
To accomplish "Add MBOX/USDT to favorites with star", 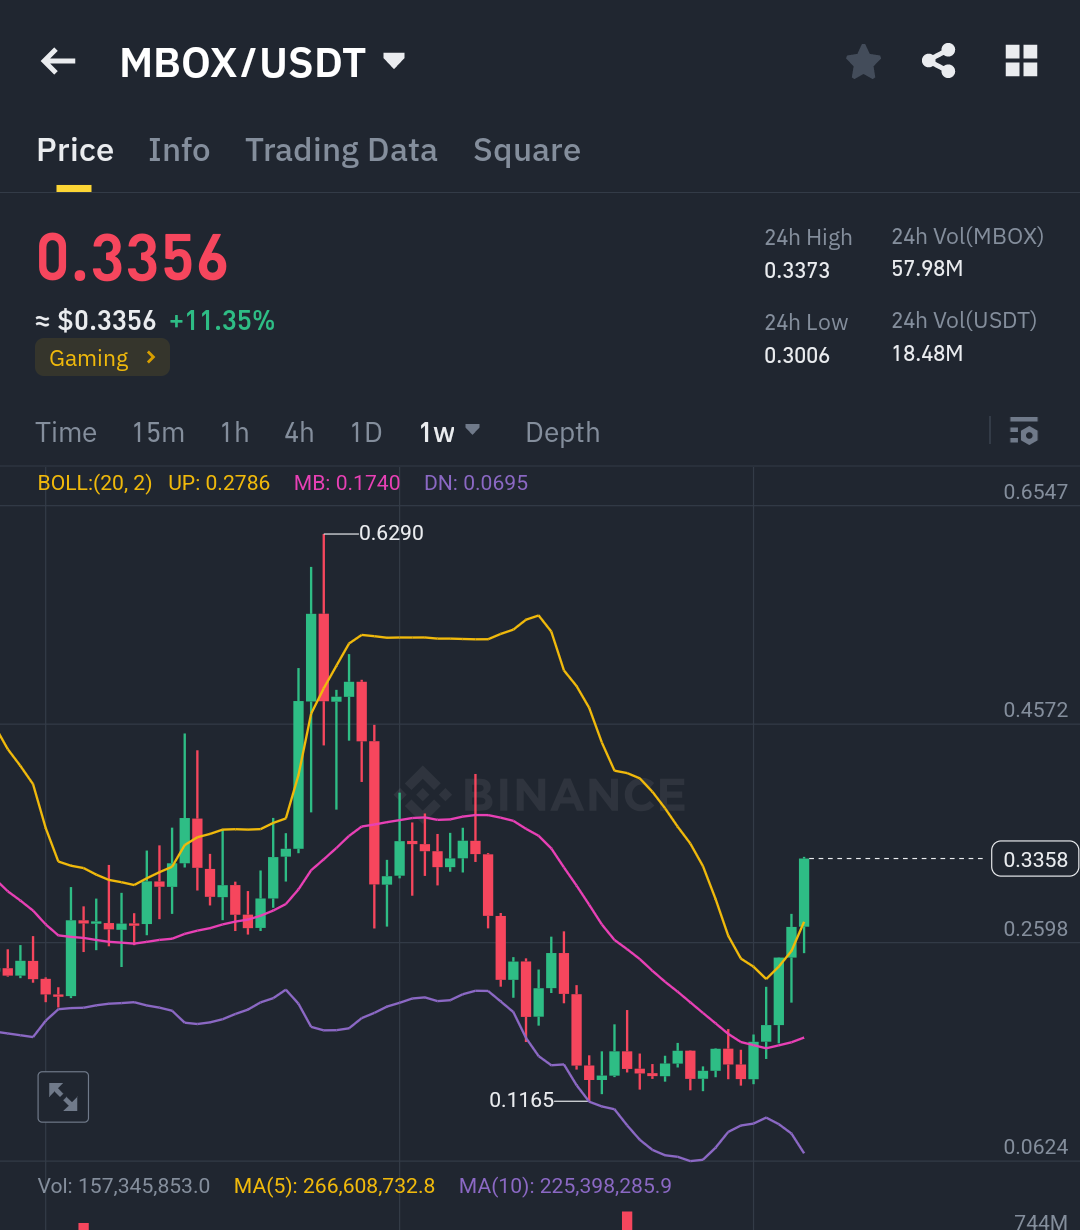I will 863,62.
